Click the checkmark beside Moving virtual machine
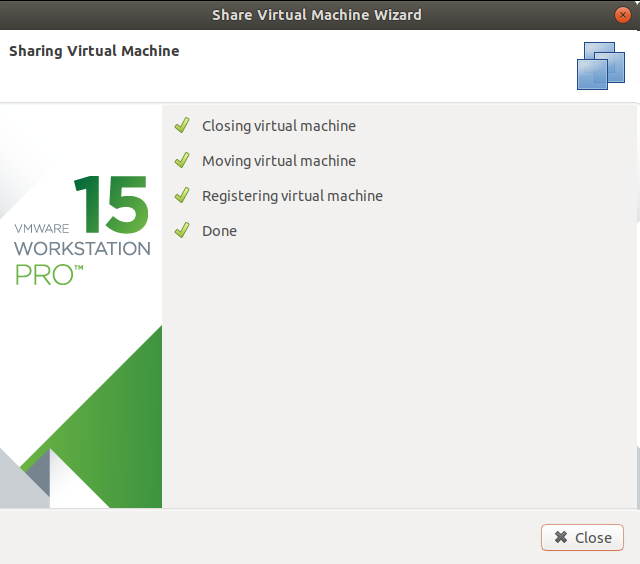The image size is (640, 564). tap(182, 160)
